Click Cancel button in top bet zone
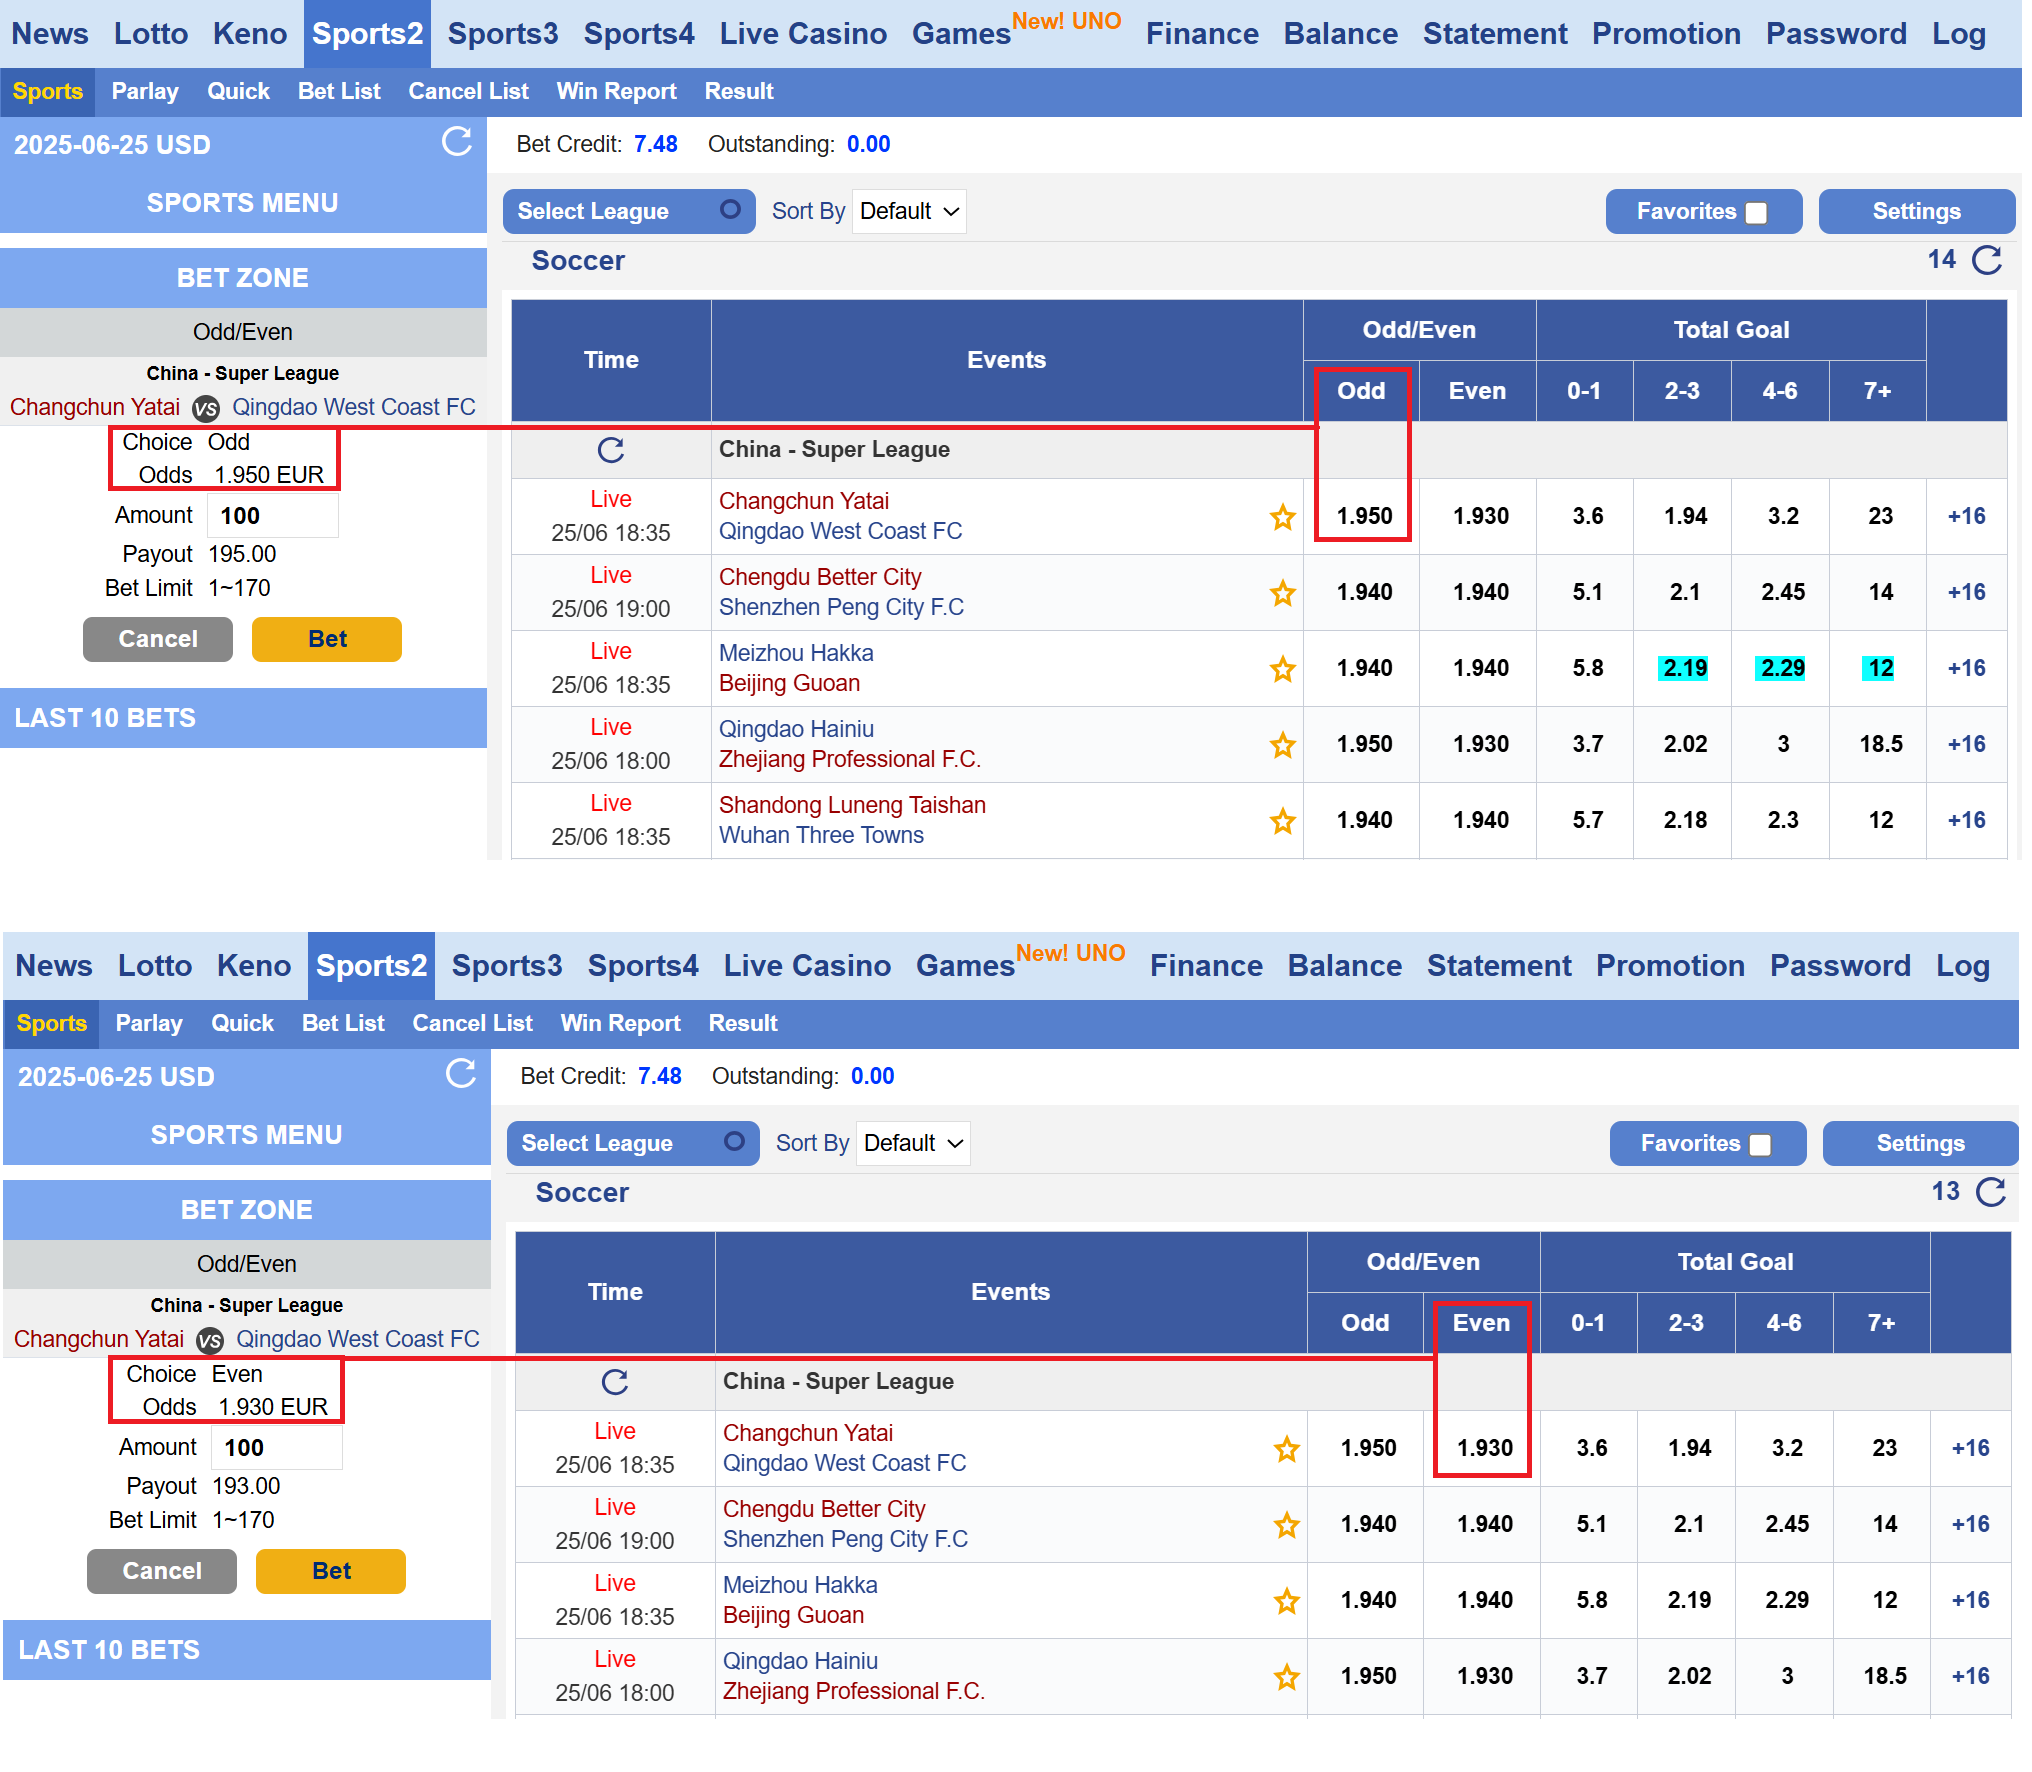The height and width of the screenshot is (1772, 2032). 158,639
